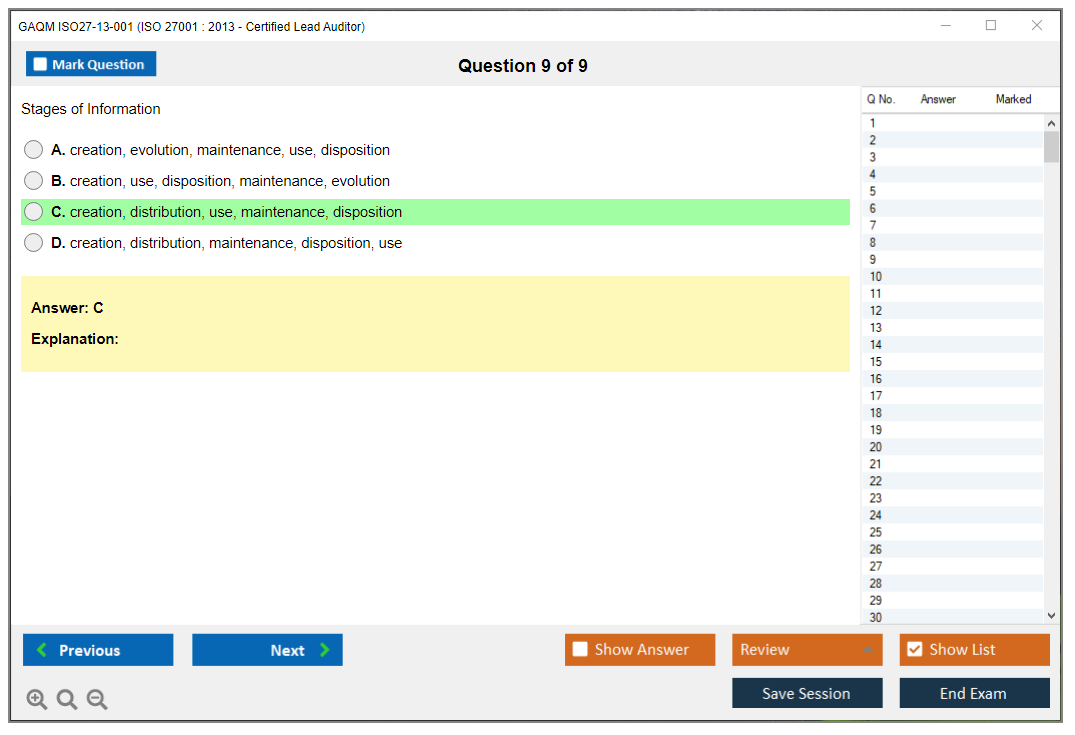Click the Save Session button
1075x735 pixels.
(806, 693)
